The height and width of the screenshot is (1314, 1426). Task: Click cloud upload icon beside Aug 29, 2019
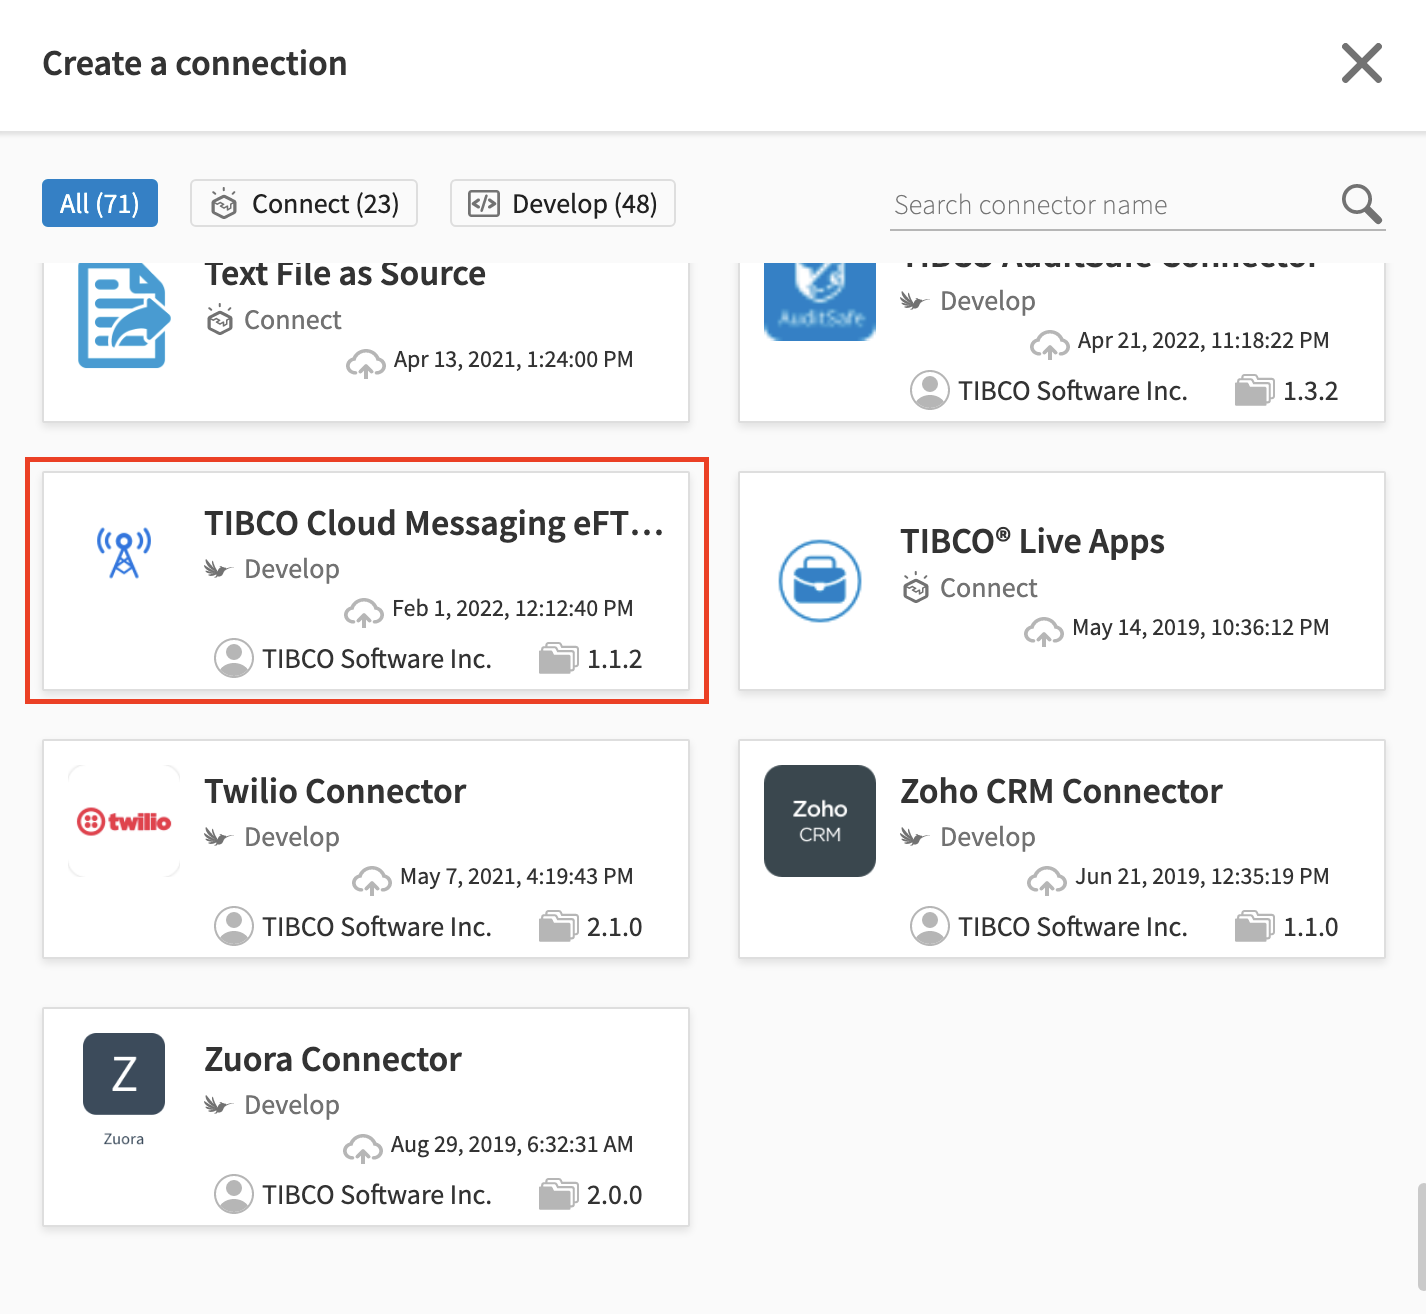click(x=363, y=1148)
